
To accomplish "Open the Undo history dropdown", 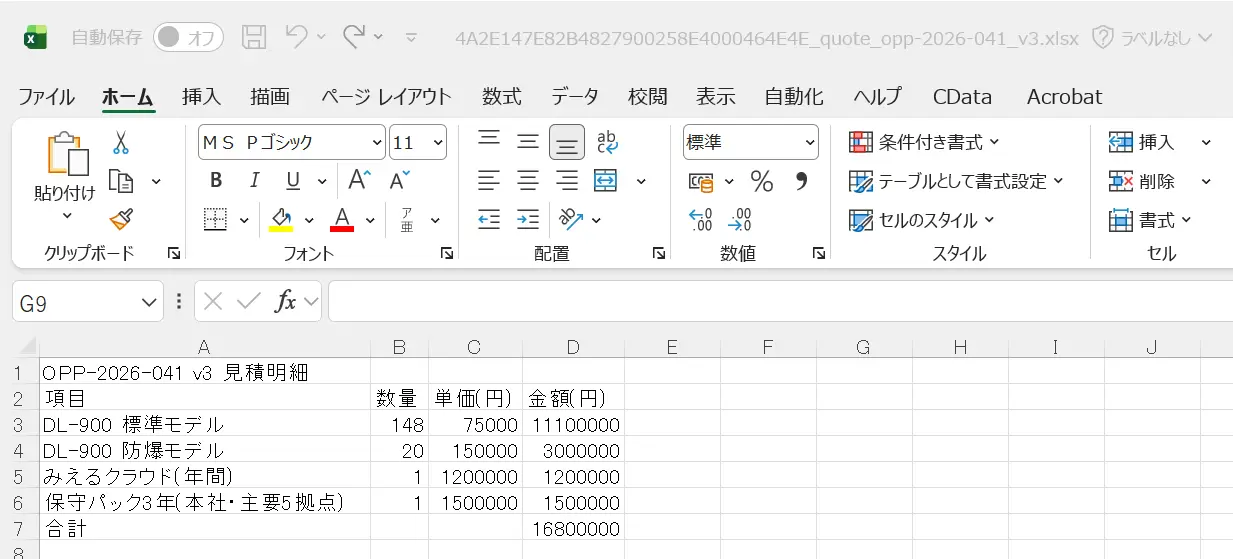I will [321, 38].
